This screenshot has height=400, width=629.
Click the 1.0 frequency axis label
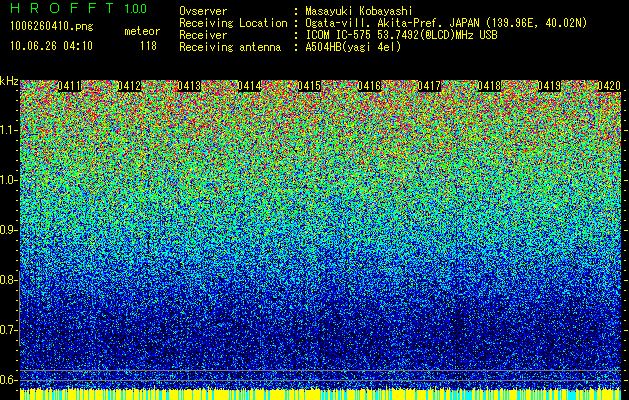8,180
